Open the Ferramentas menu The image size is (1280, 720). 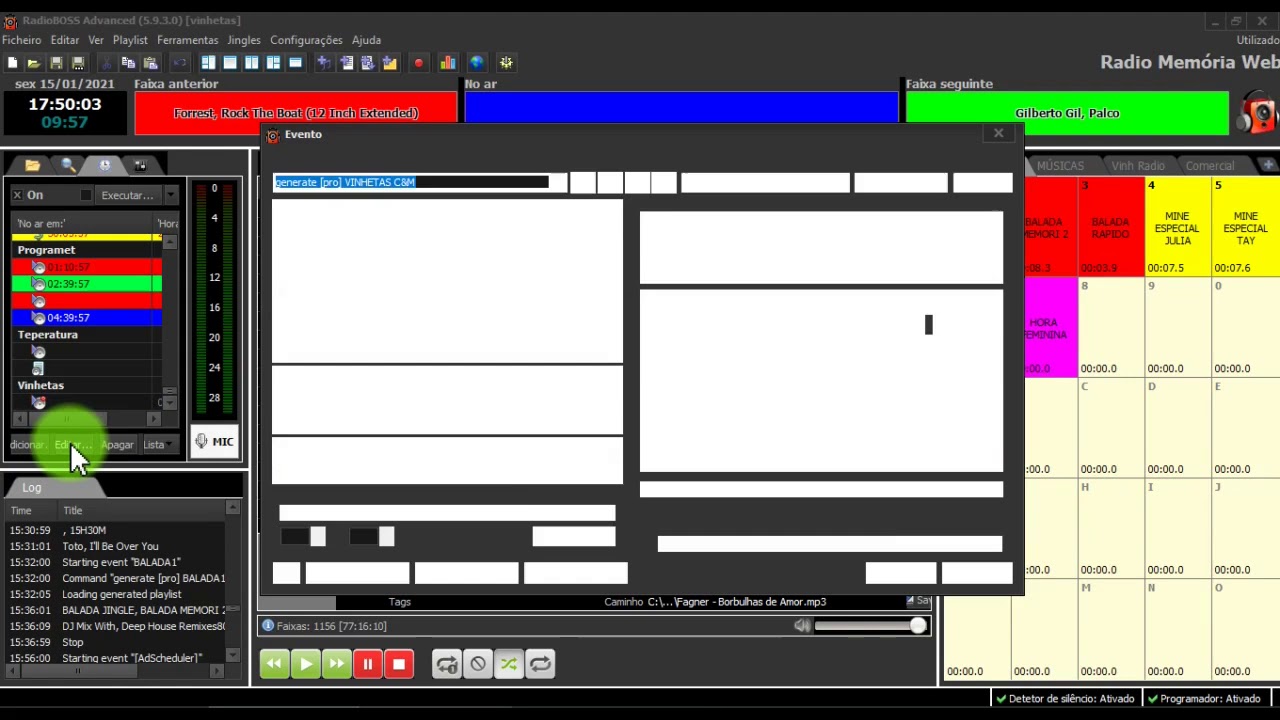pos(187,40)
